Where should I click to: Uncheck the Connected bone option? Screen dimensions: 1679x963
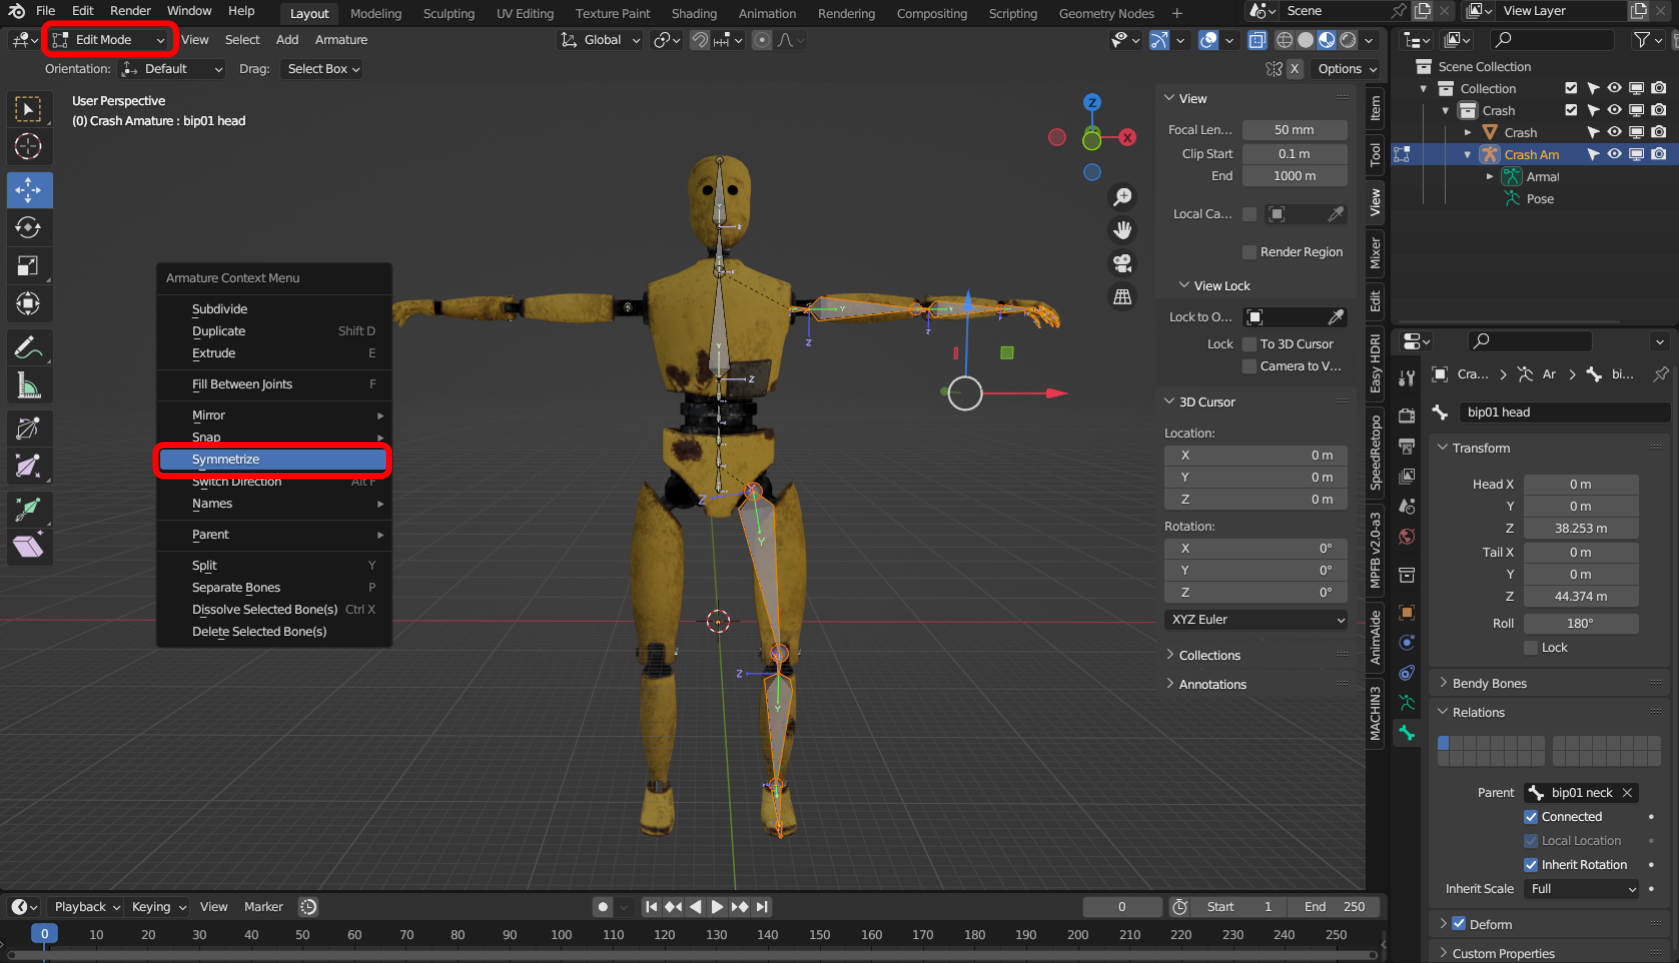[1531, 817]
